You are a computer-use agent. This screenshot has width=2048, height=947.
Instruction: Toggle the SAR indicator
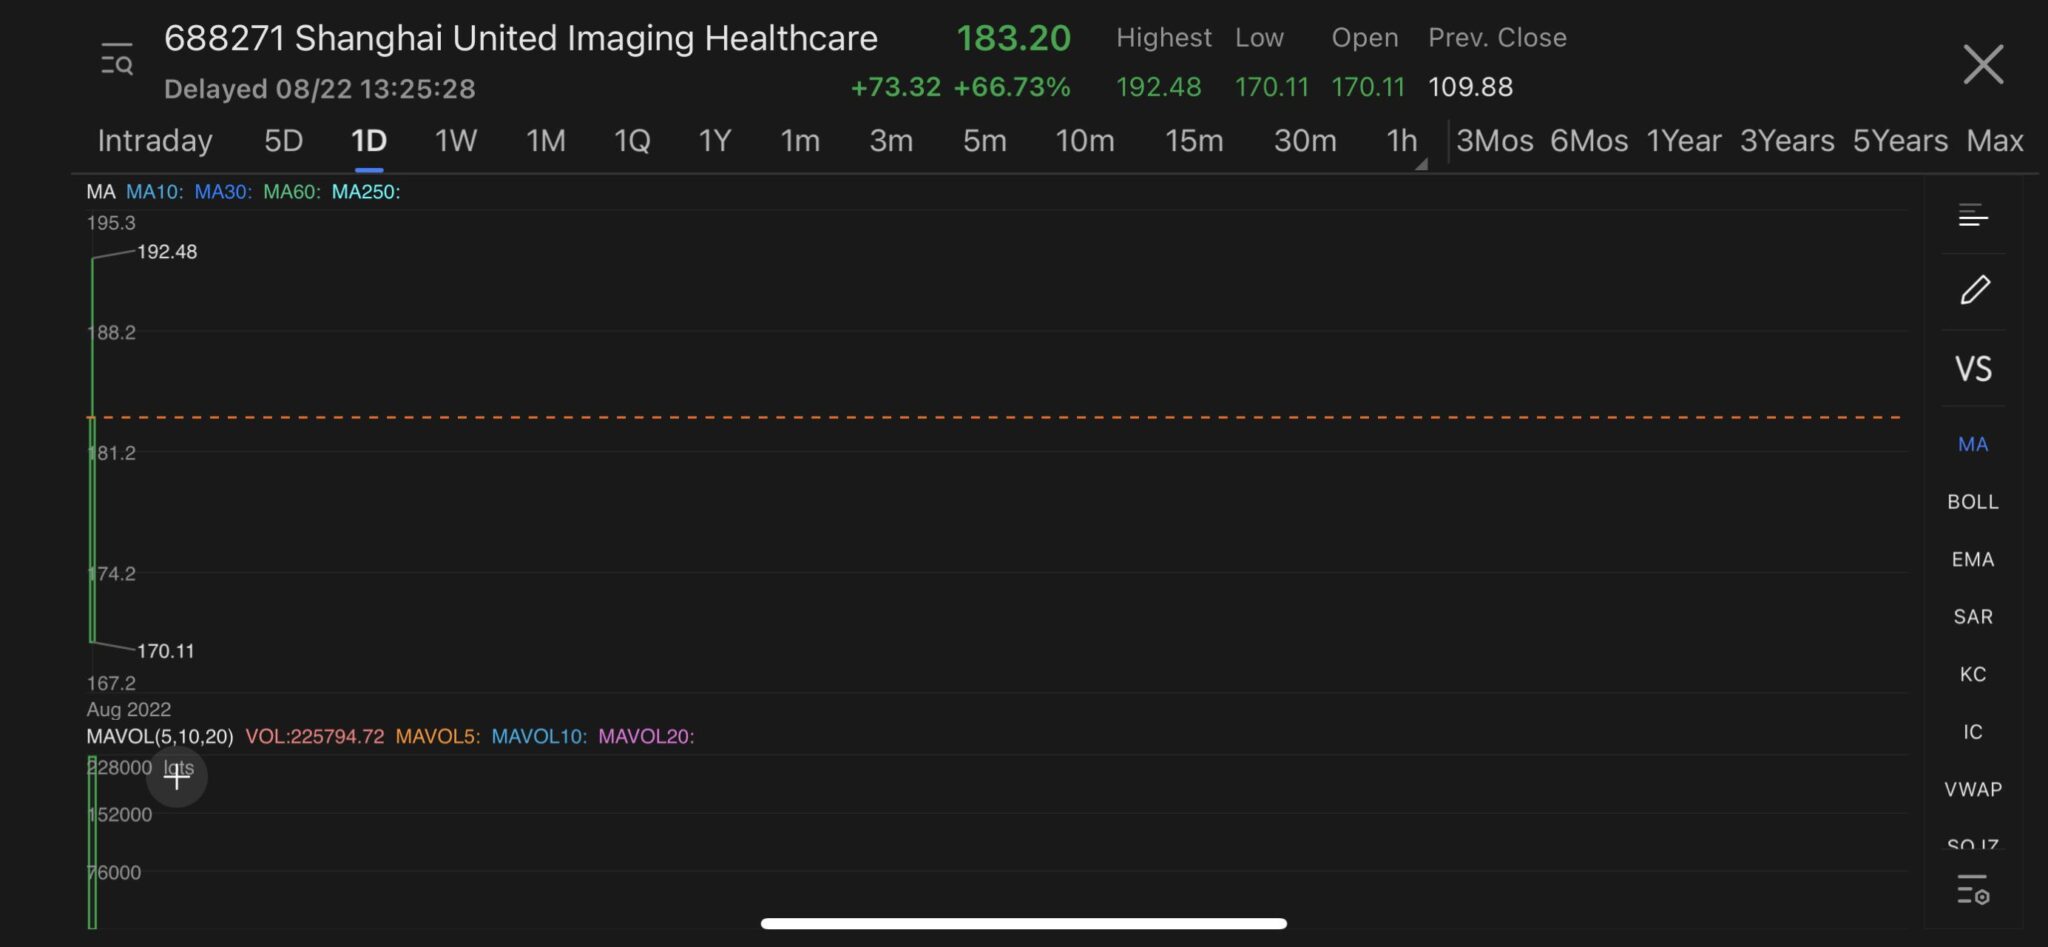coord(1973,617)
